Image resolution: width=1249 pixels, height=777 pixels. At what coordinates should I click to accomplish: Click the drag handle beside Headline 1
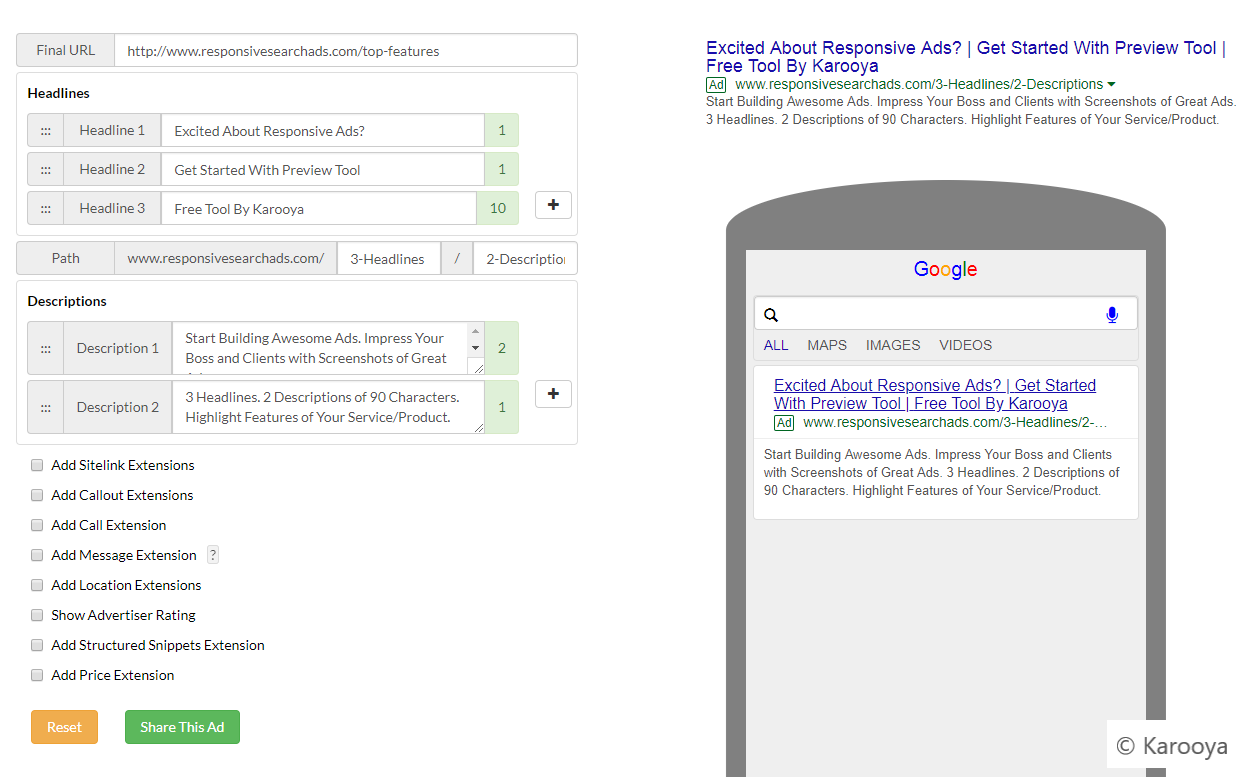[x=45, y=130]
